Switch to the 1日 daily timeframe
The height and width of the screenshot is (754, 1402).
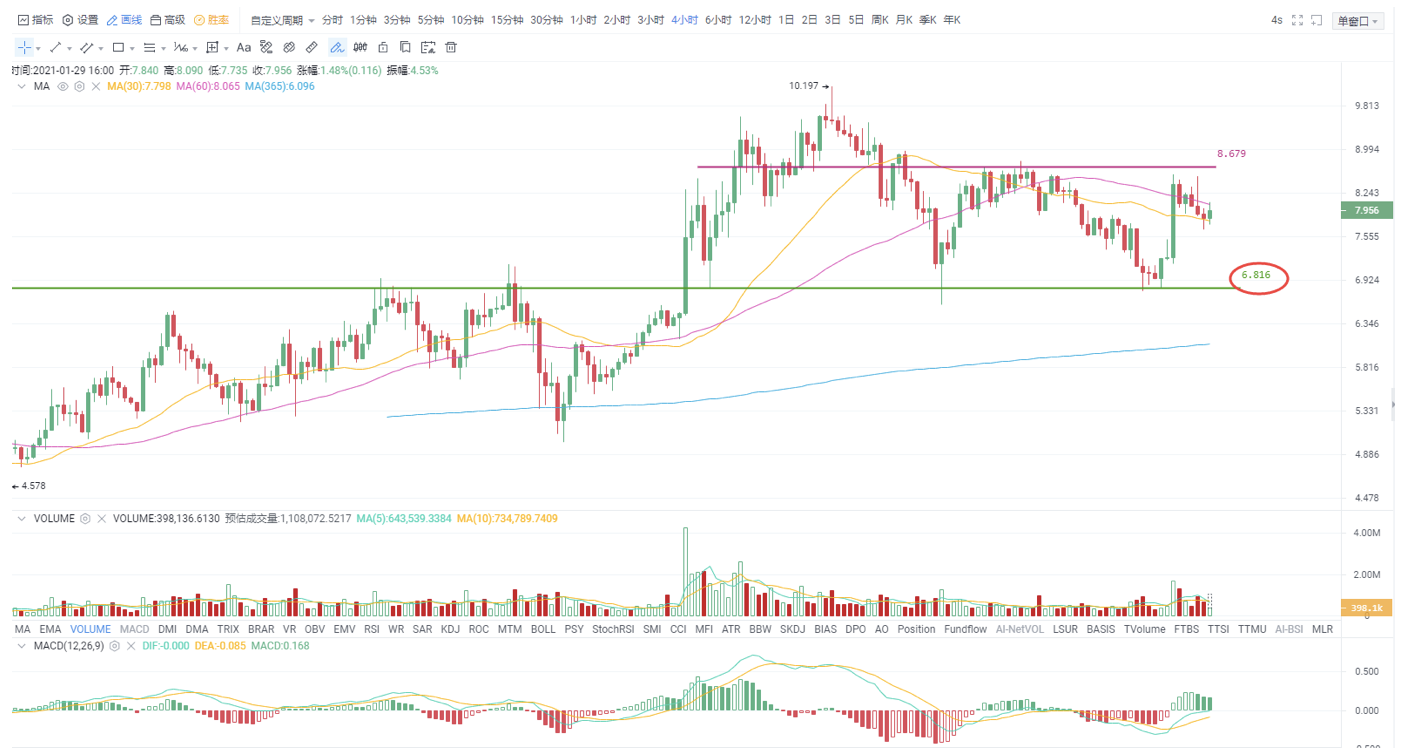pyautogui.click(x=787, y=19)
